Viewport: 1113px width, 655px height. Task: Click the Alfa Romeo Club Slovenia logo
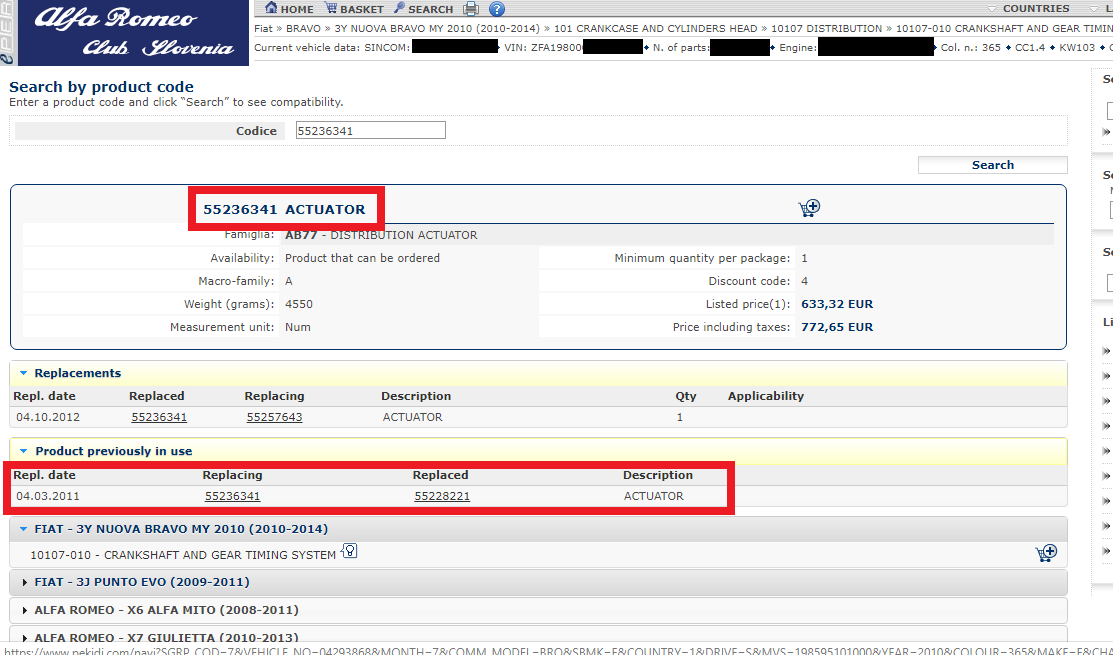pos(124,33)
